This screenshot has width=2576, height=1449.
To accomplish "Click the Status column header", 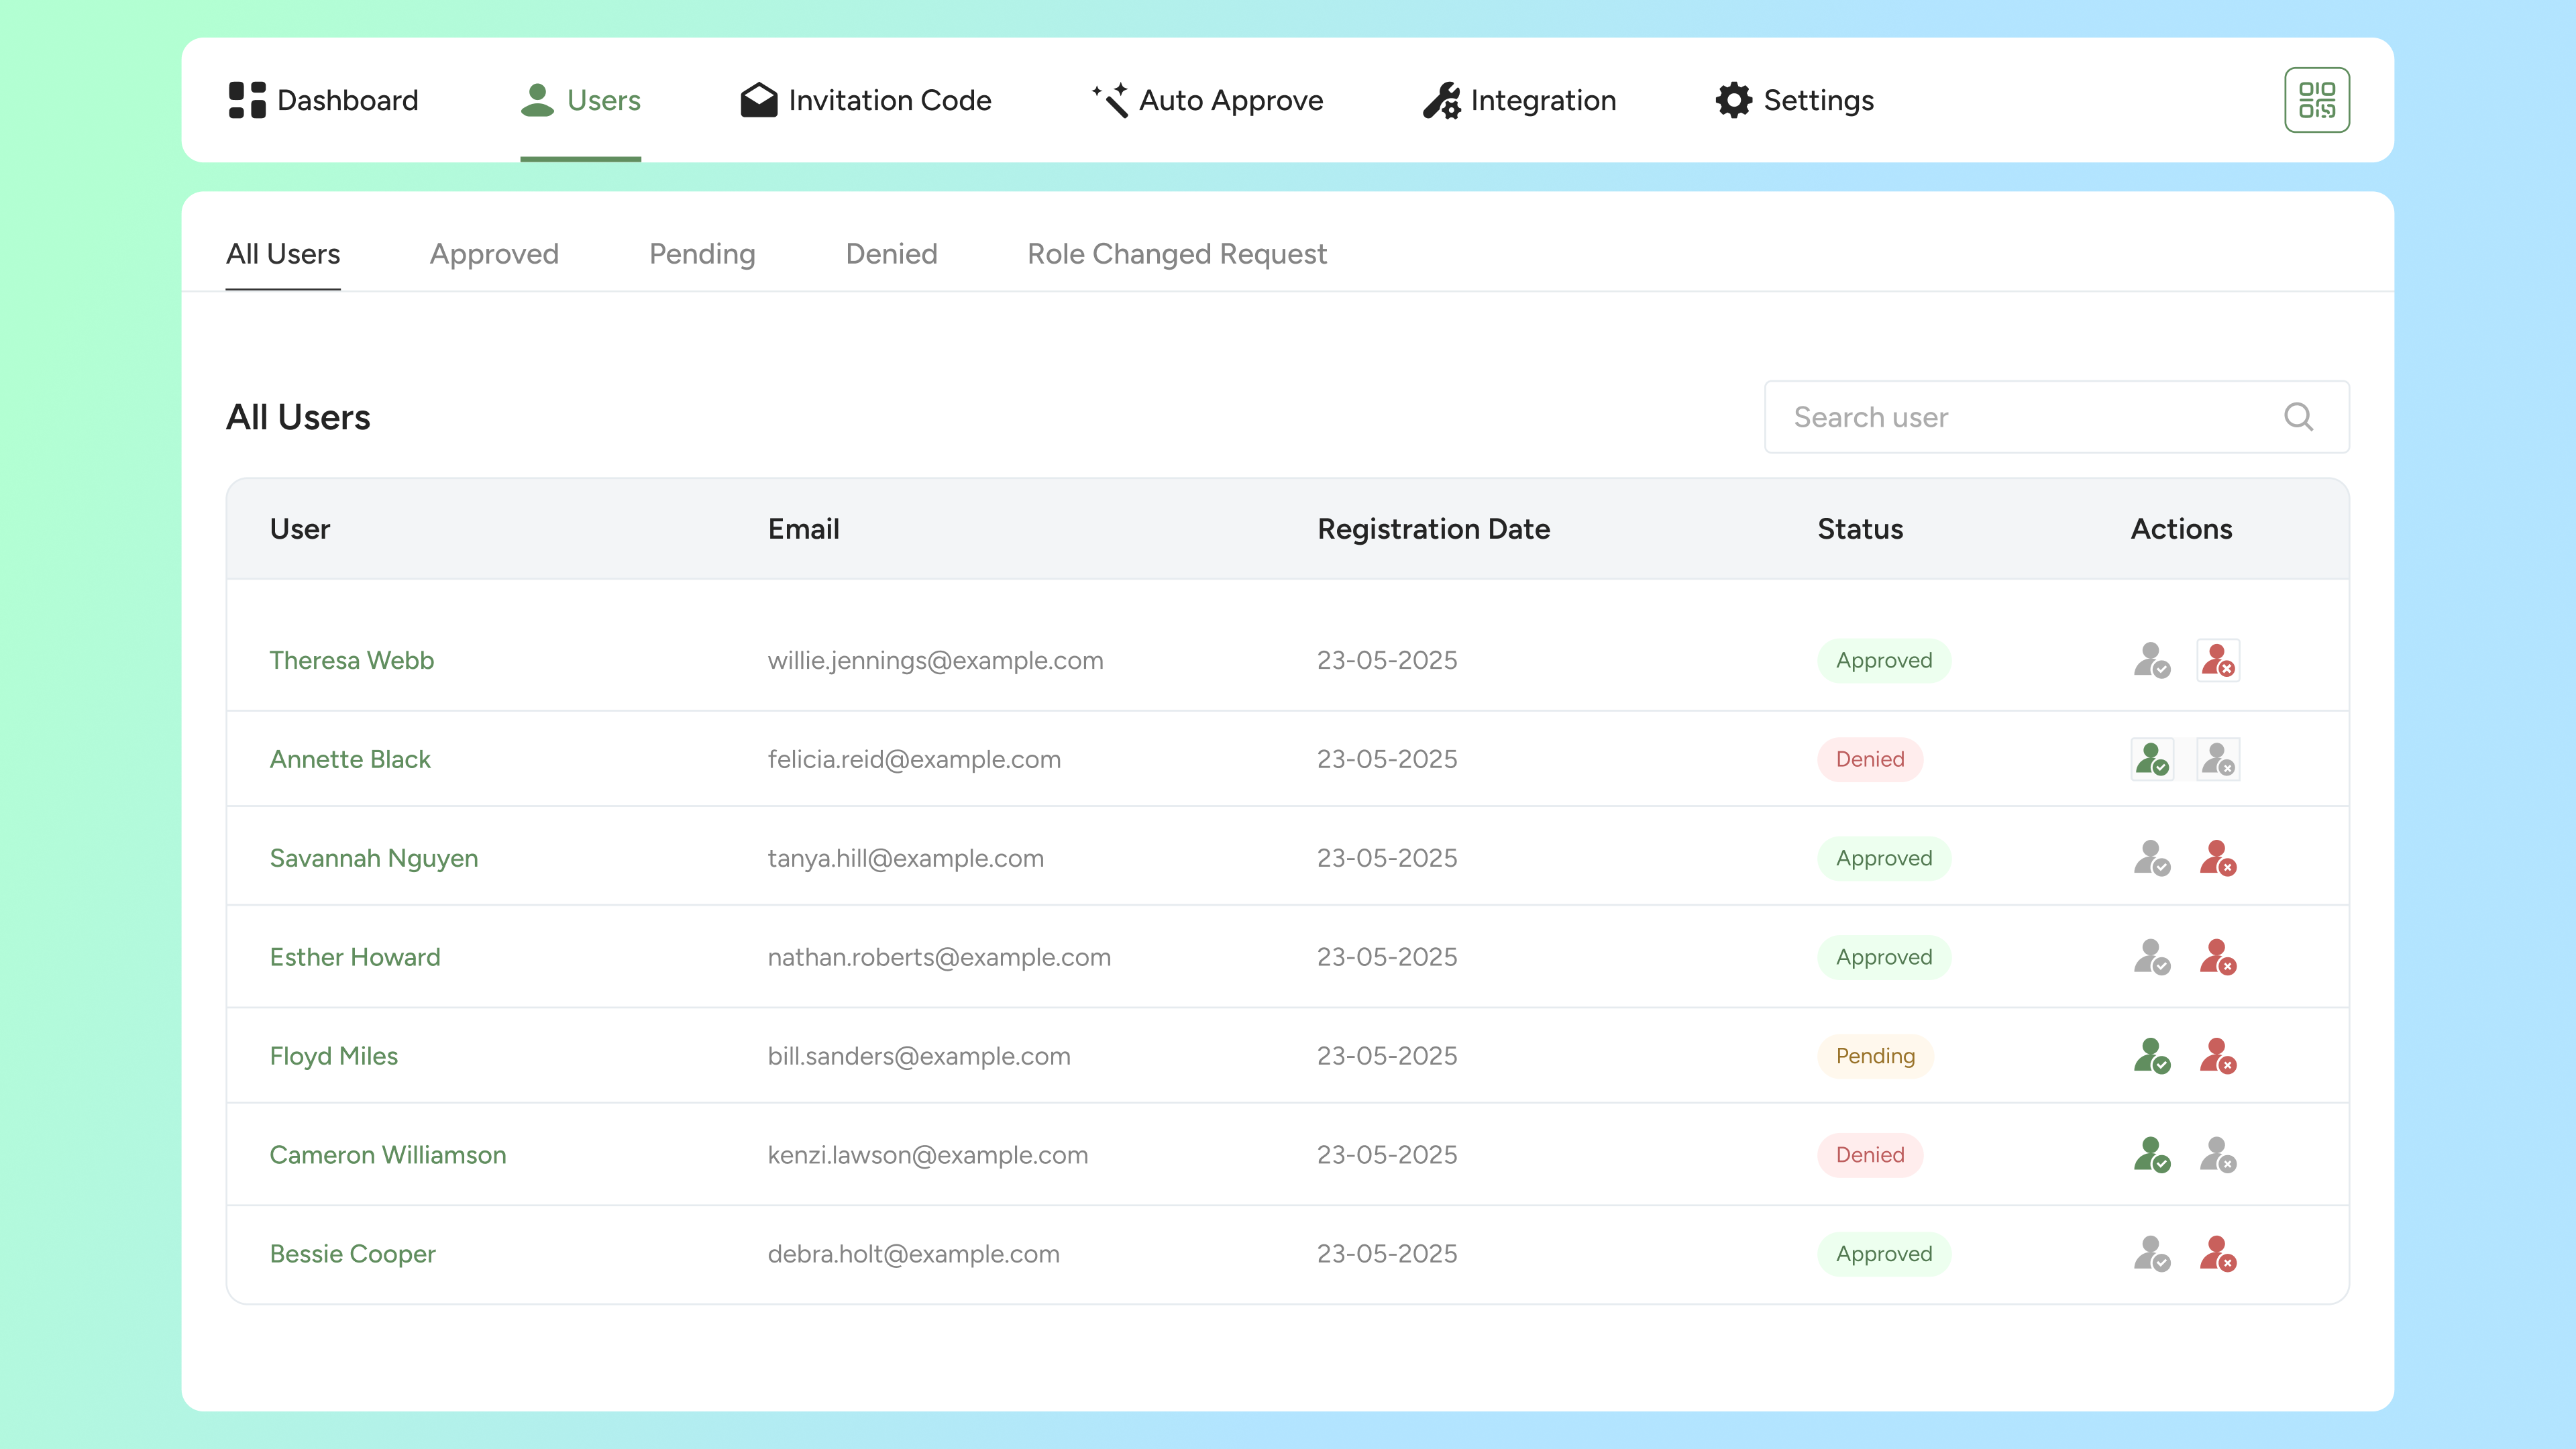I will (1860, 529).
